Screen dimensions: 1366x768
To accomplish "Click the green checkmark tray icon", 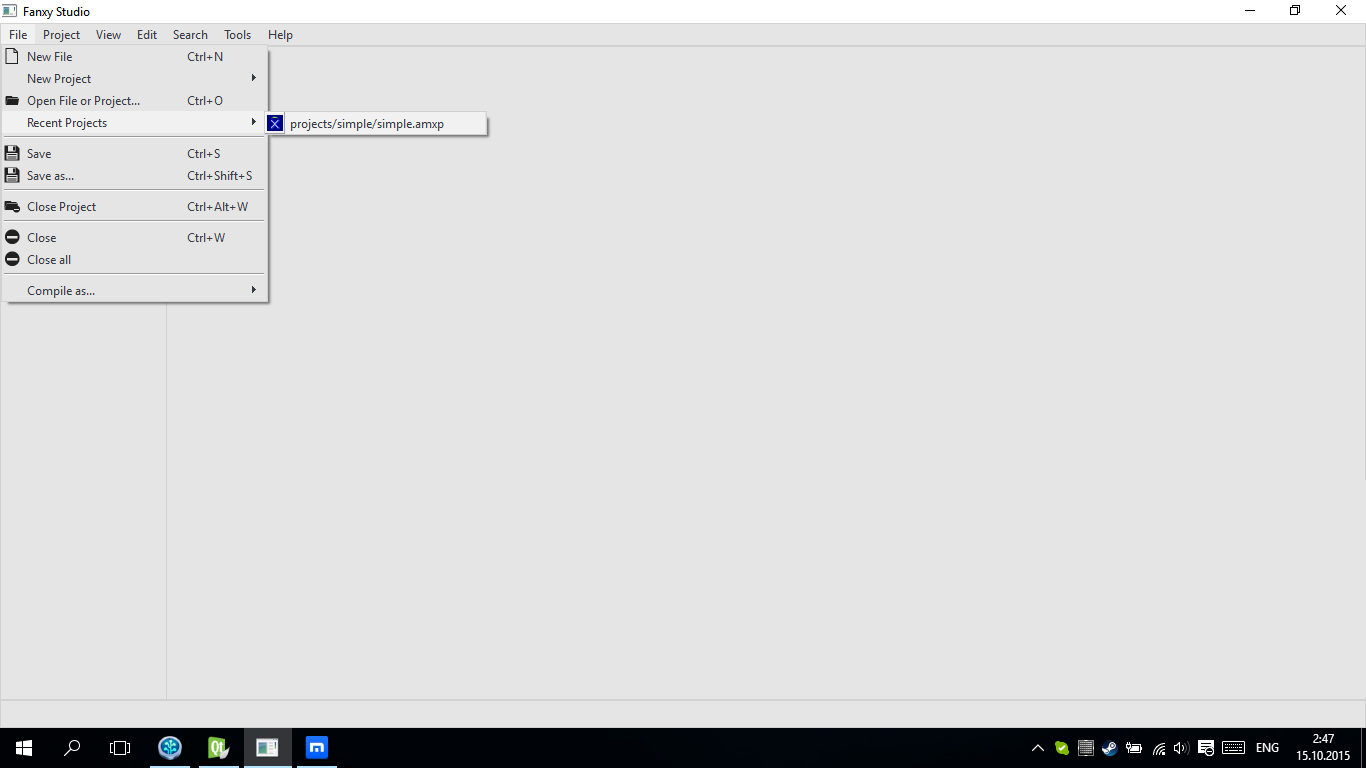I will [1062, 748].
